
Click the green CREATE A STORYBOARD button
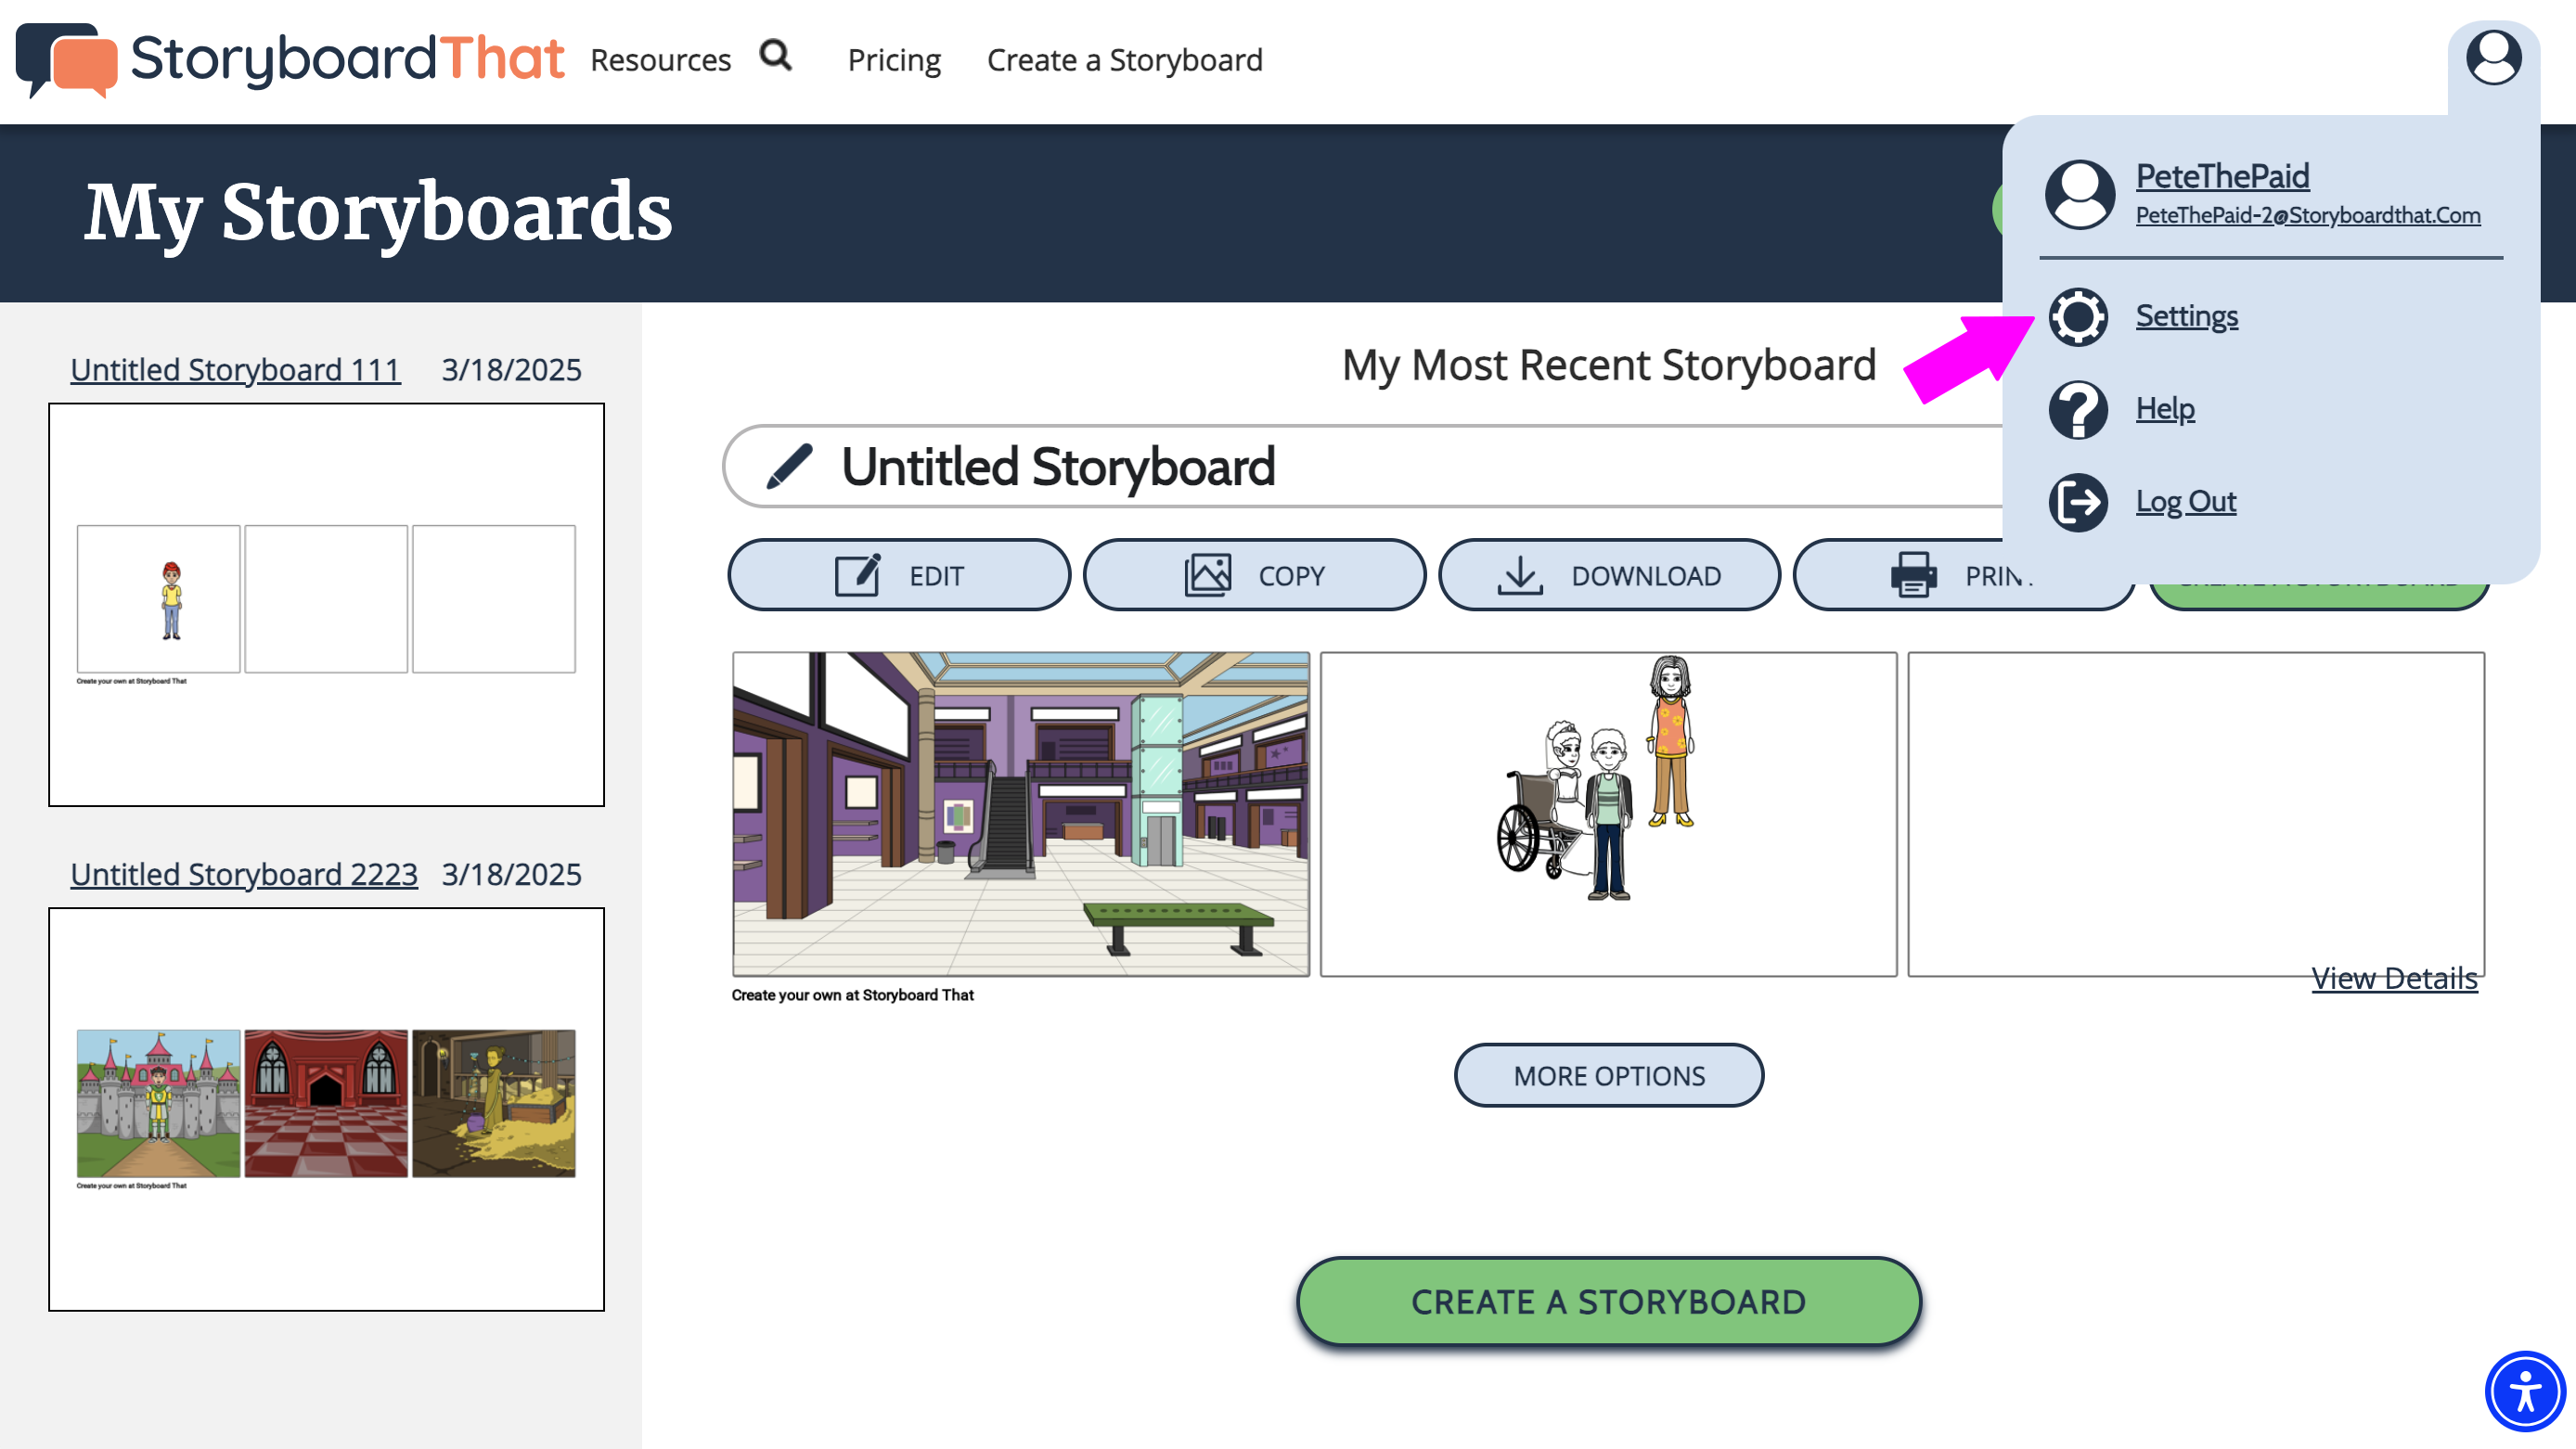coord(1608,1302)
